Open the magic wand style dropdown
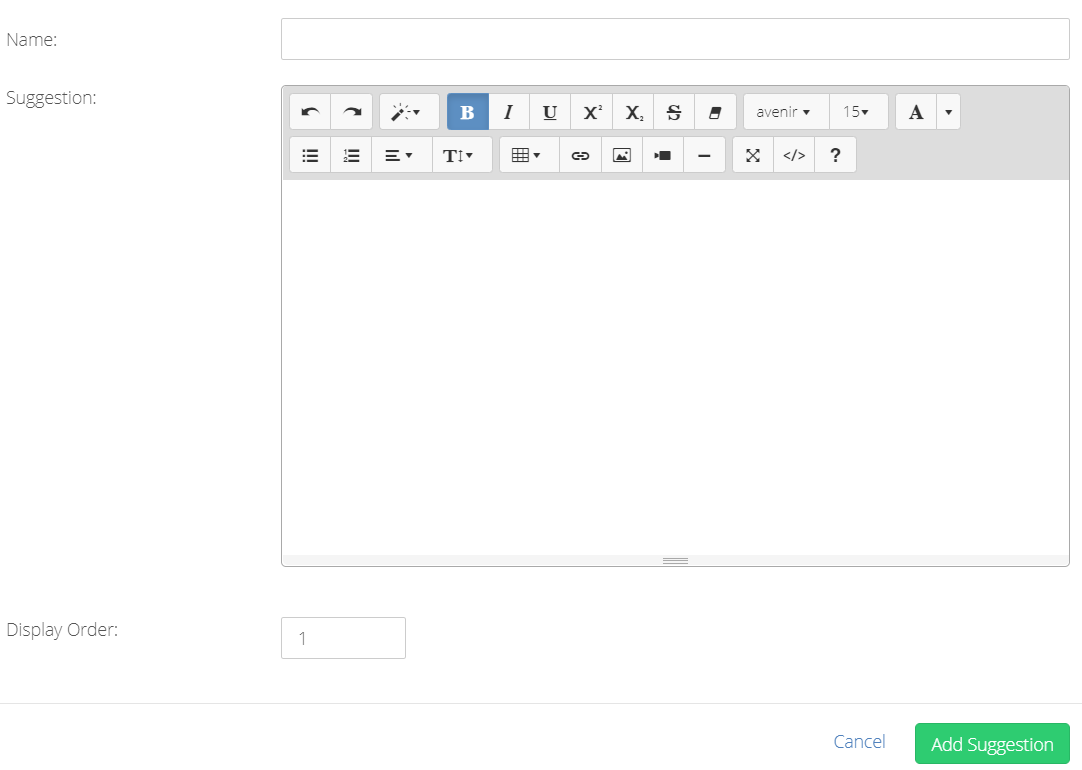This screenshot has width=1082, height=770. click(x=409, y=112)
